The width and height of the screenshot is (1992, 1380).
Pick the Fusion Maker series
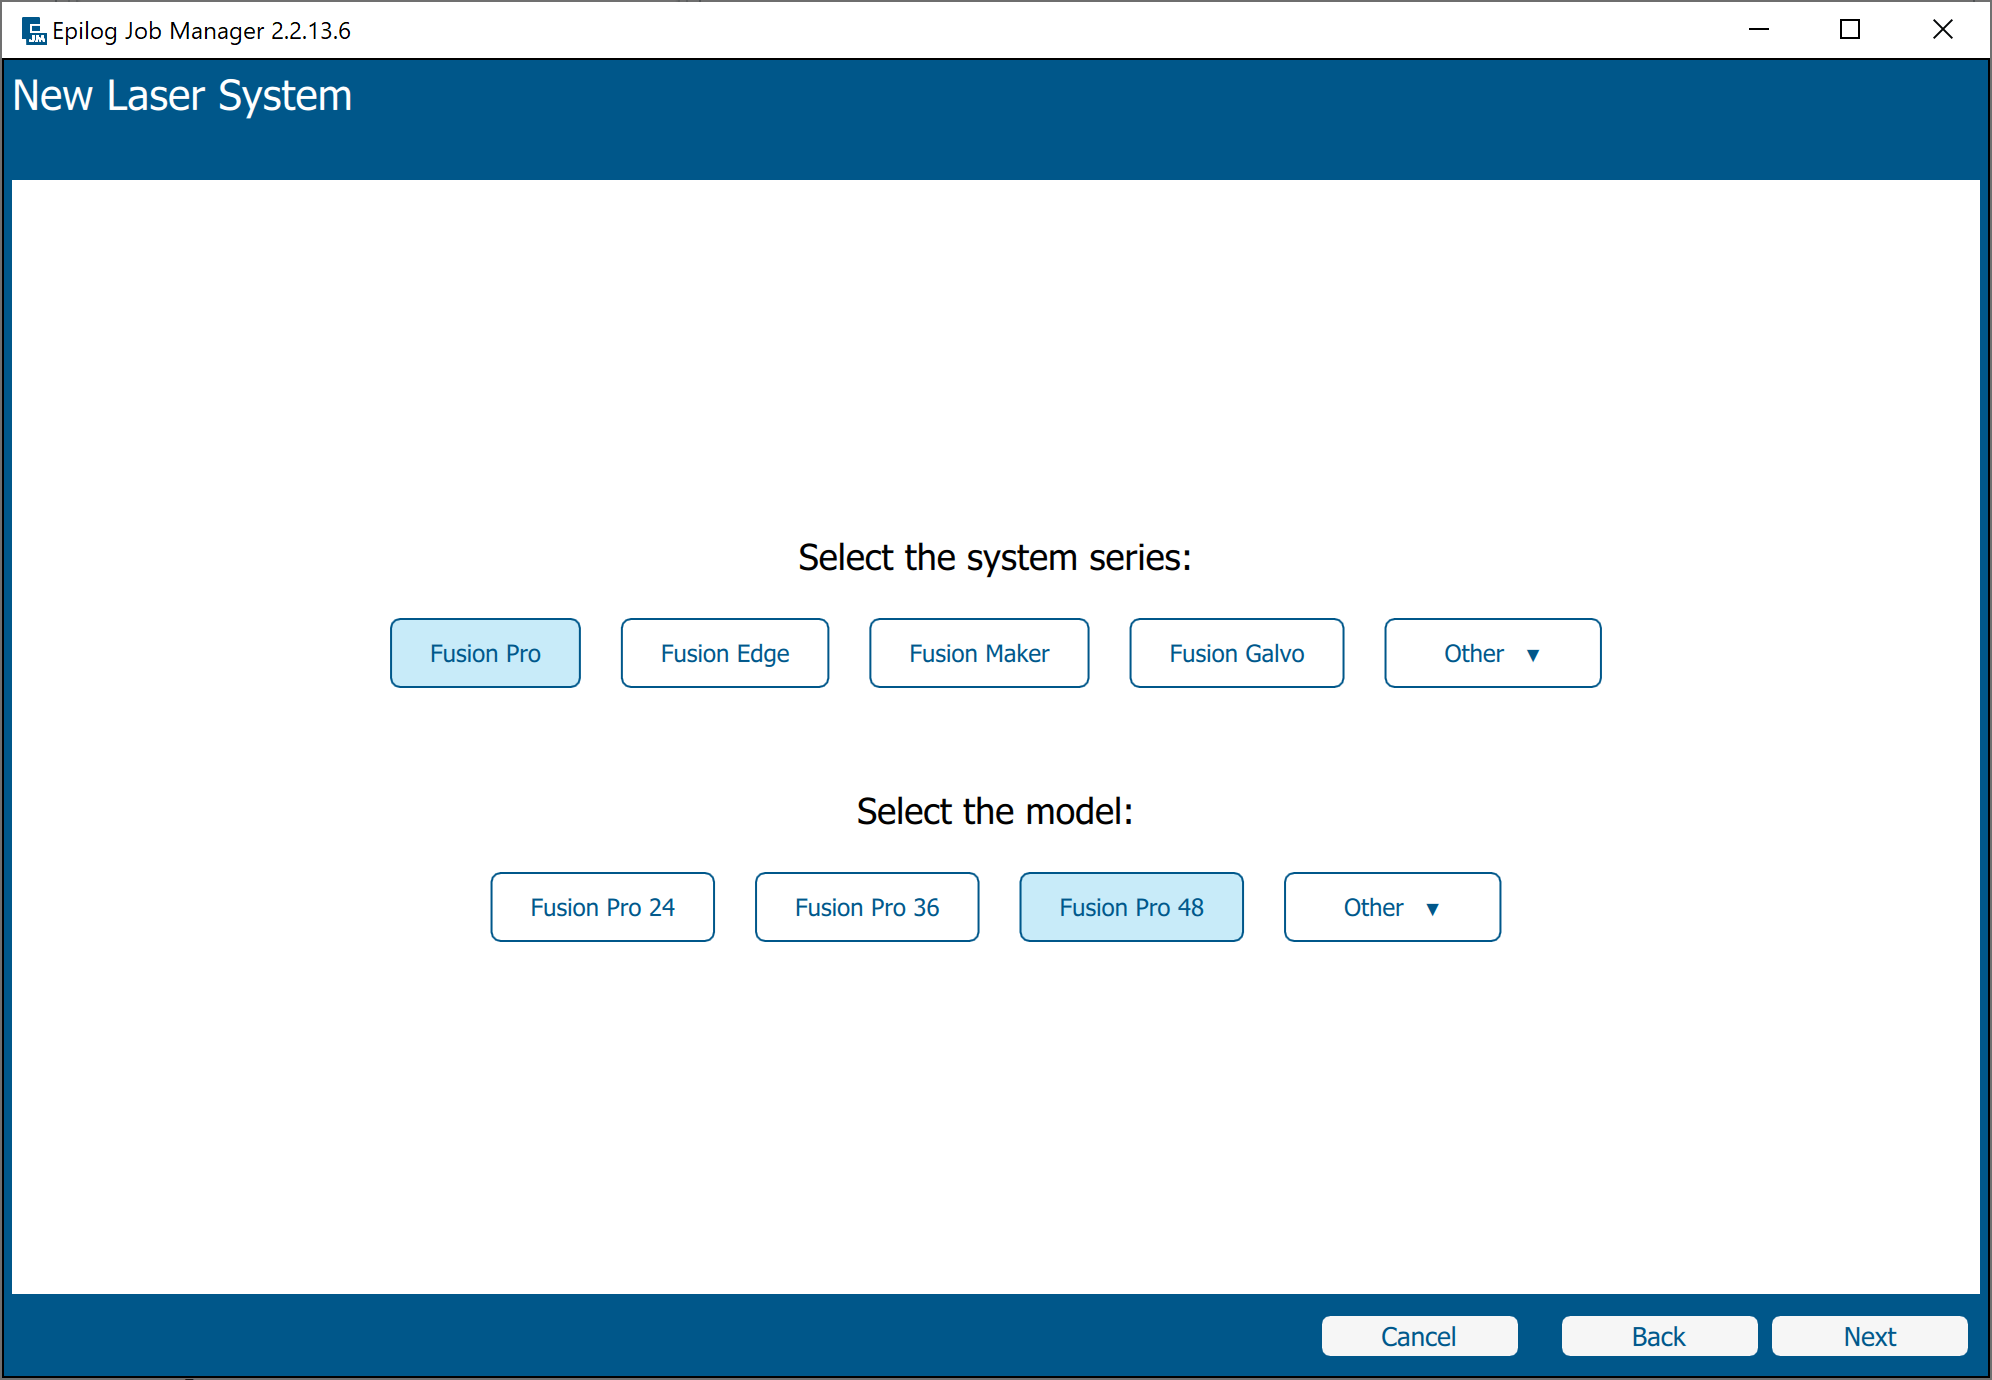click(x=978, y=653)
